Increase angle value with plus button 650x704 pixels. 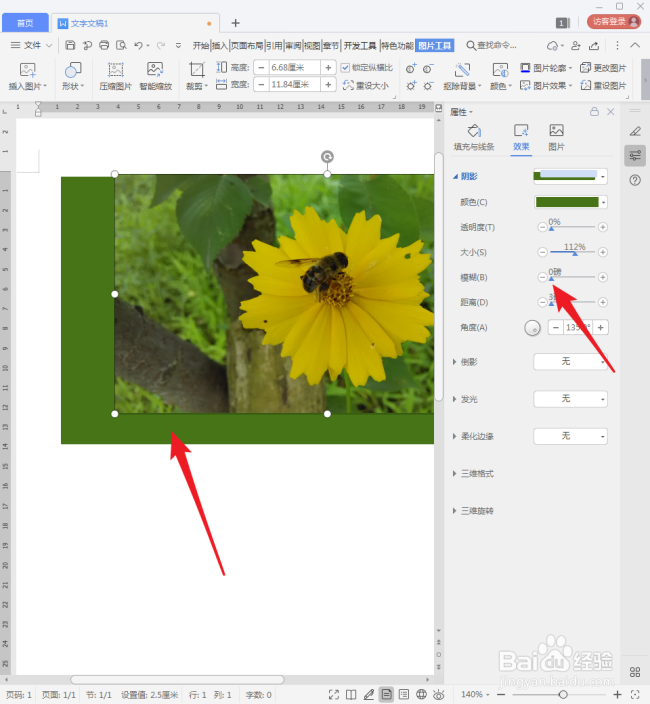[x=601, y=327]
